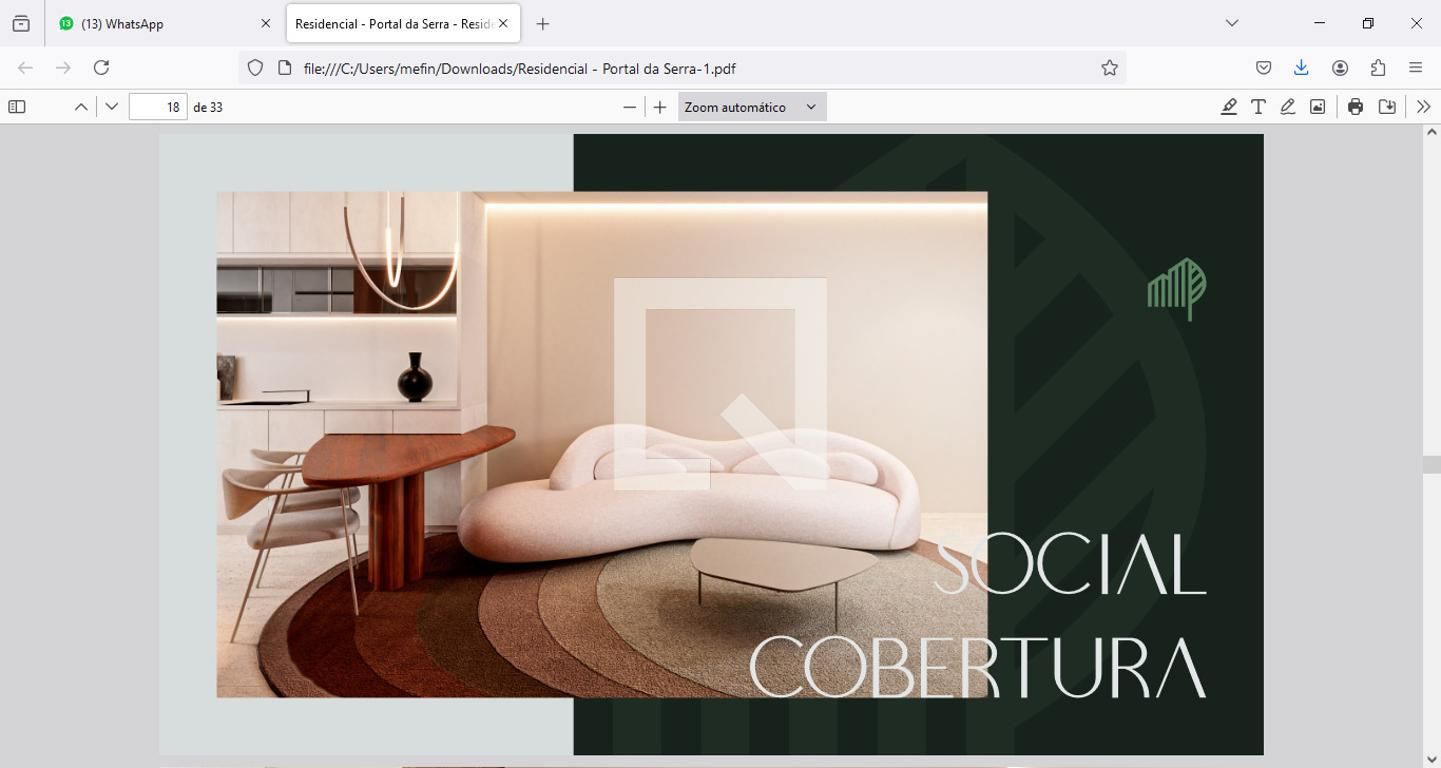The width and height of the screenshot is (1441, 768).
Task: Select the add image tool
Action: [x=1318, y=107]
